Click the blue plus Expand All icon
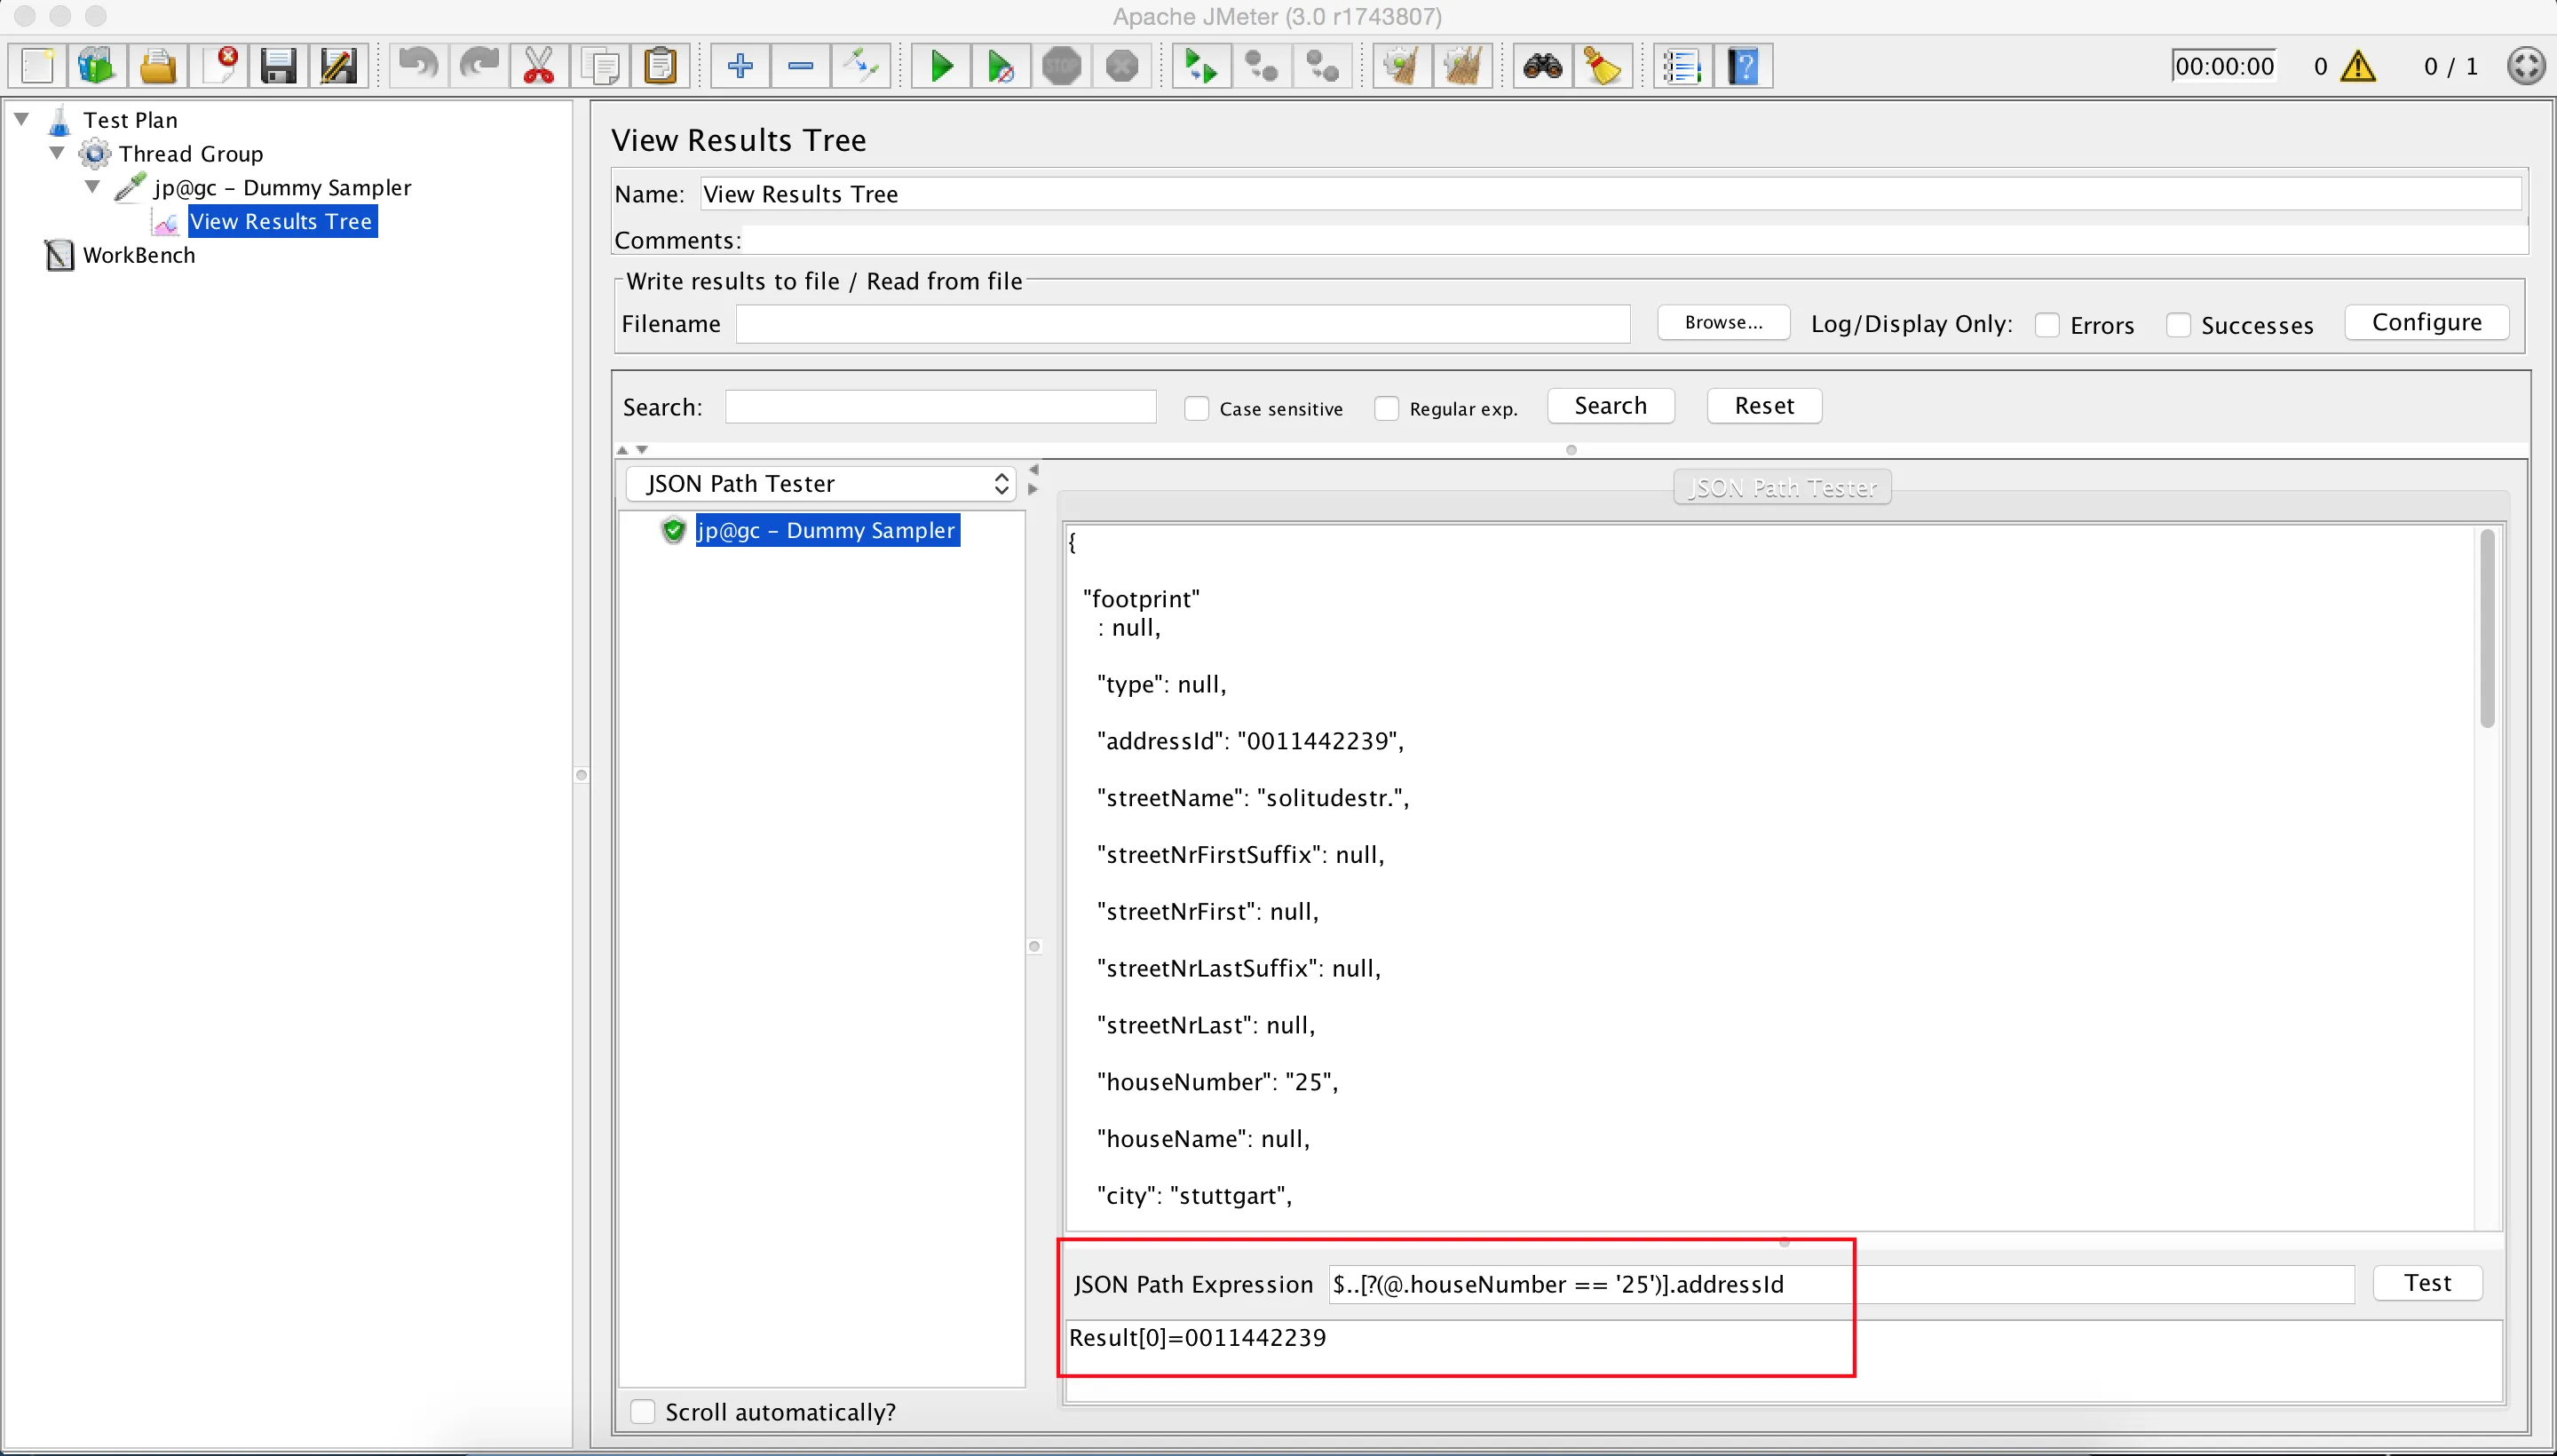 (740, 66)
